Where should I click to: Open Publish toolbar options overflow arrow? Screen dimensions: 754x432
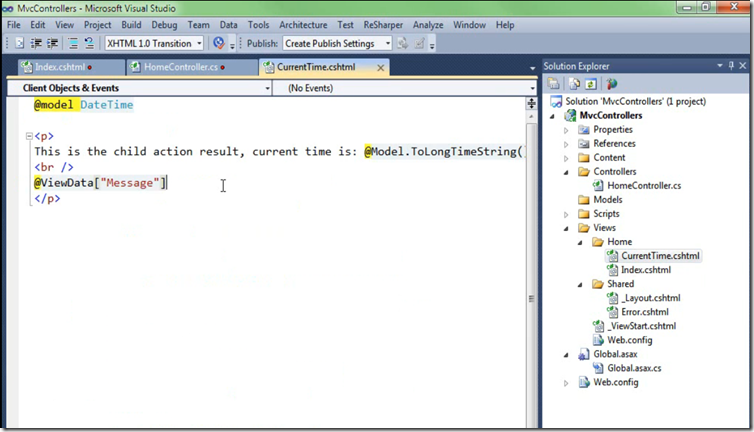coord(432,46)
